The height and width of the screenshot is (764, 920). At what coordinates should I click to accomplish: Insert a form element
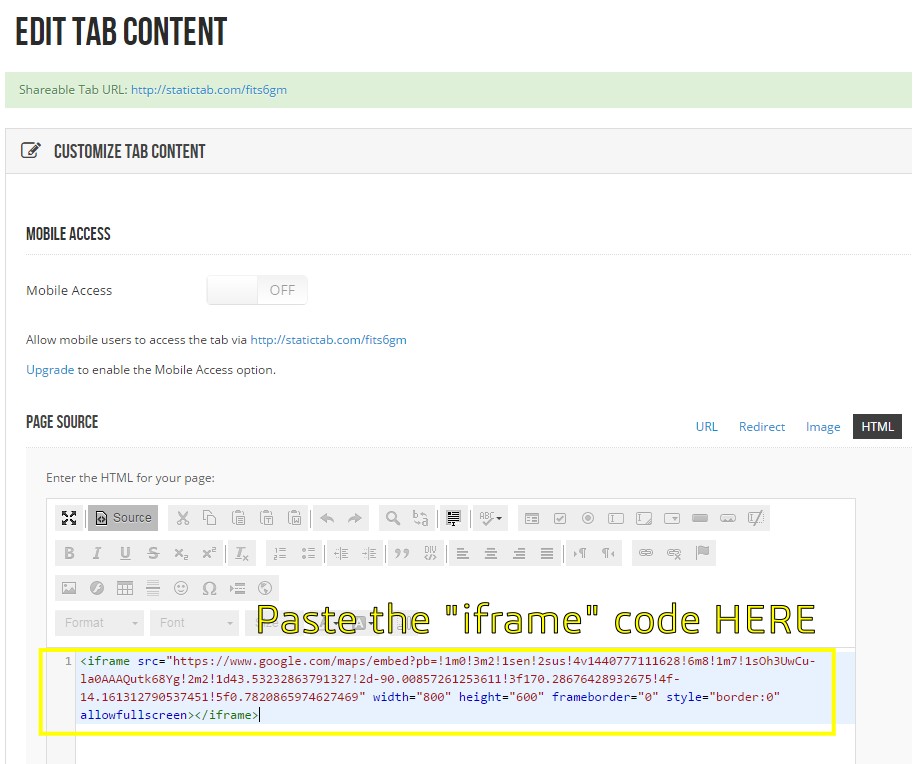pos(532,518)
